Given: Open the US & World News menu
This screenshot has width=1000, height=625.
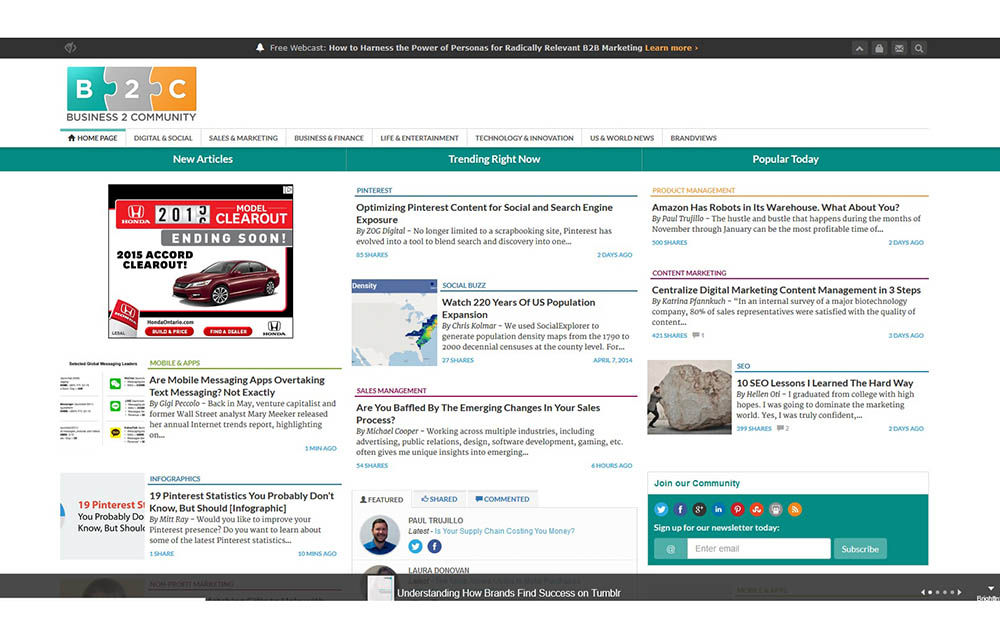Looking at the screenshot, I should tap(622, 138).
